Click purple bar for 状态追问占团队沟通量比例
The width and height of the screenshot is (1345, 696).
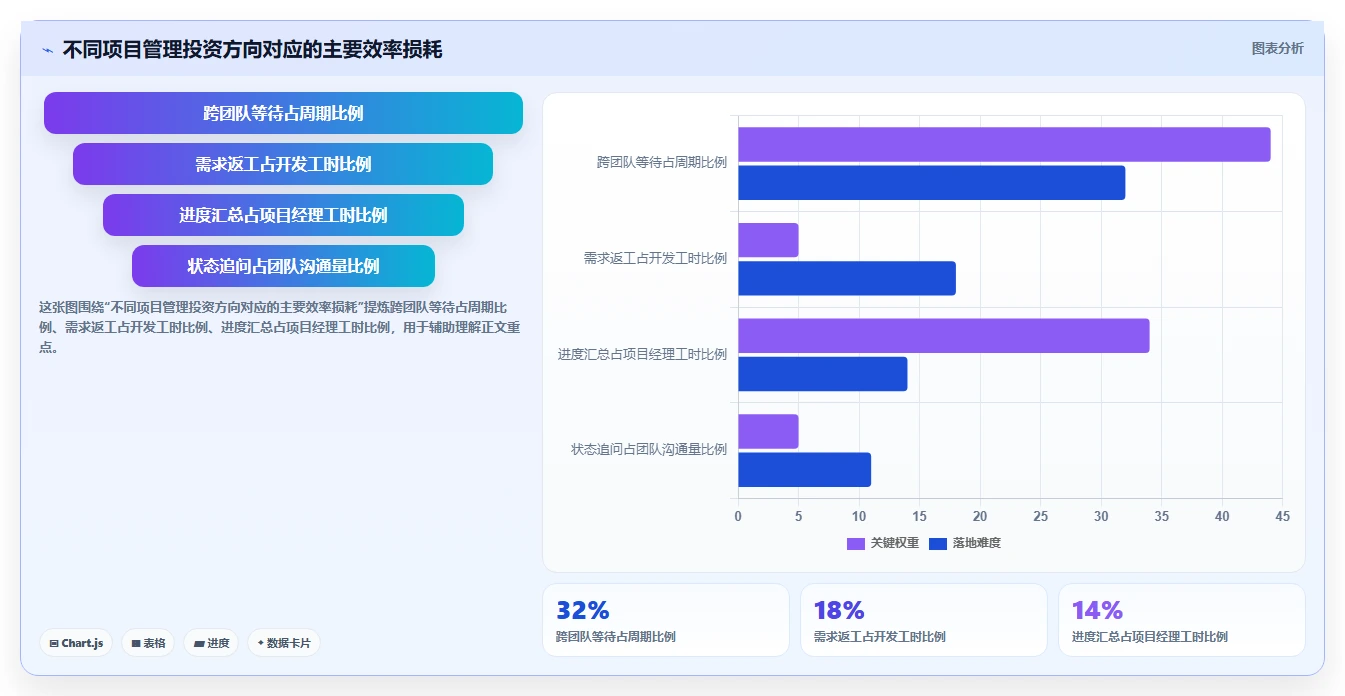(768, 431)
